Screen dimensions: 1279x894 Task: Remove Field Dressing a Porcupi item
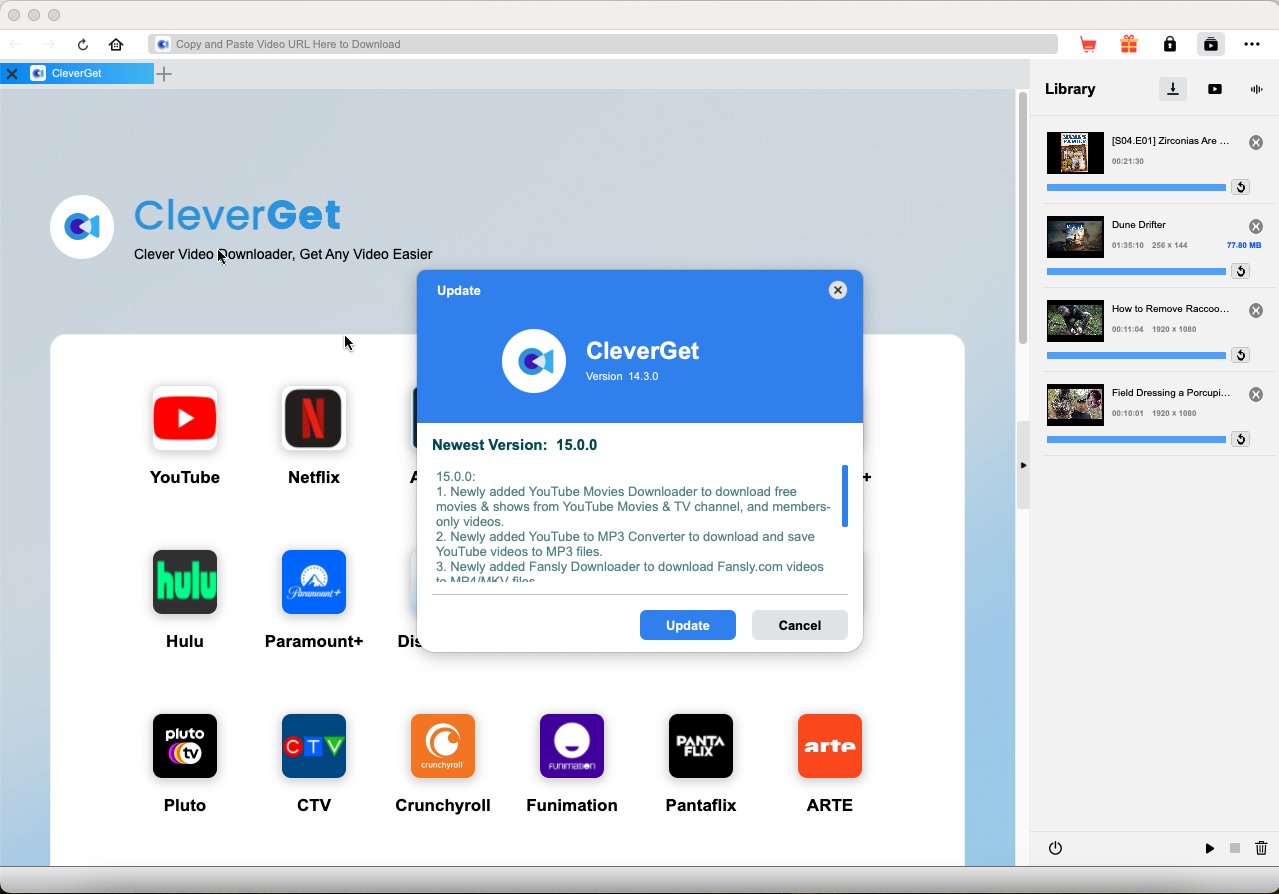click(x=1256, y=395)
